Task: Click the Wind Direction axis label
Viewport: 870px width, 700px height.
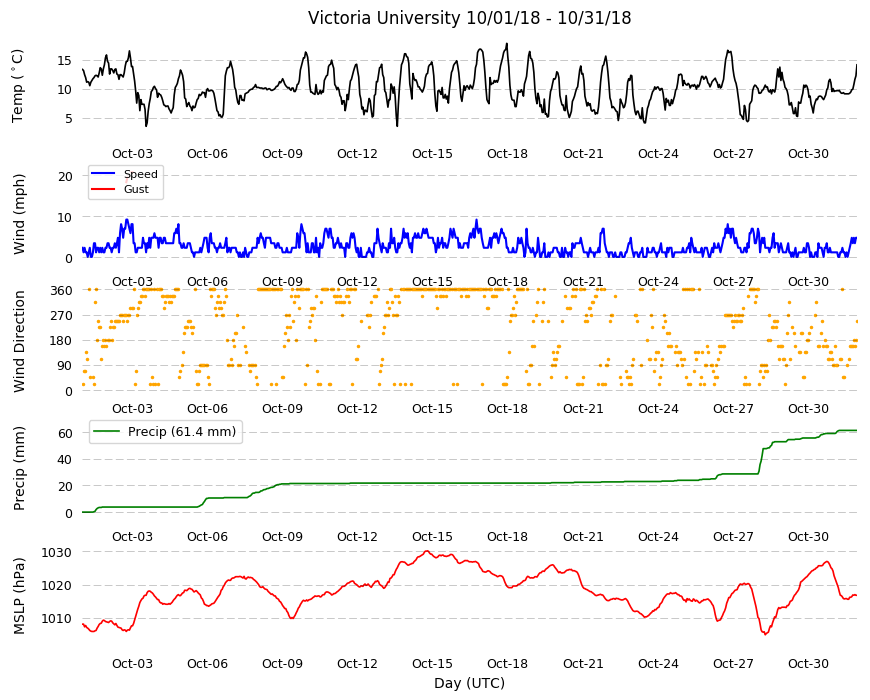Action: (x=19, y=341)
